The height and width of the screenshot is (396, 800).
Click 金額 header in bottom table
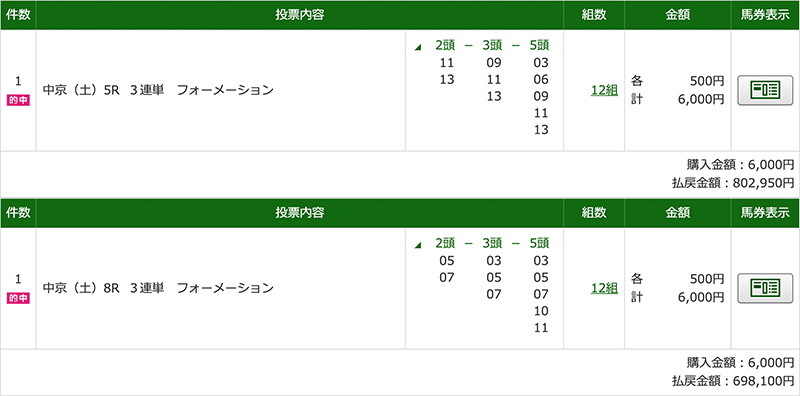pos(678,213)
